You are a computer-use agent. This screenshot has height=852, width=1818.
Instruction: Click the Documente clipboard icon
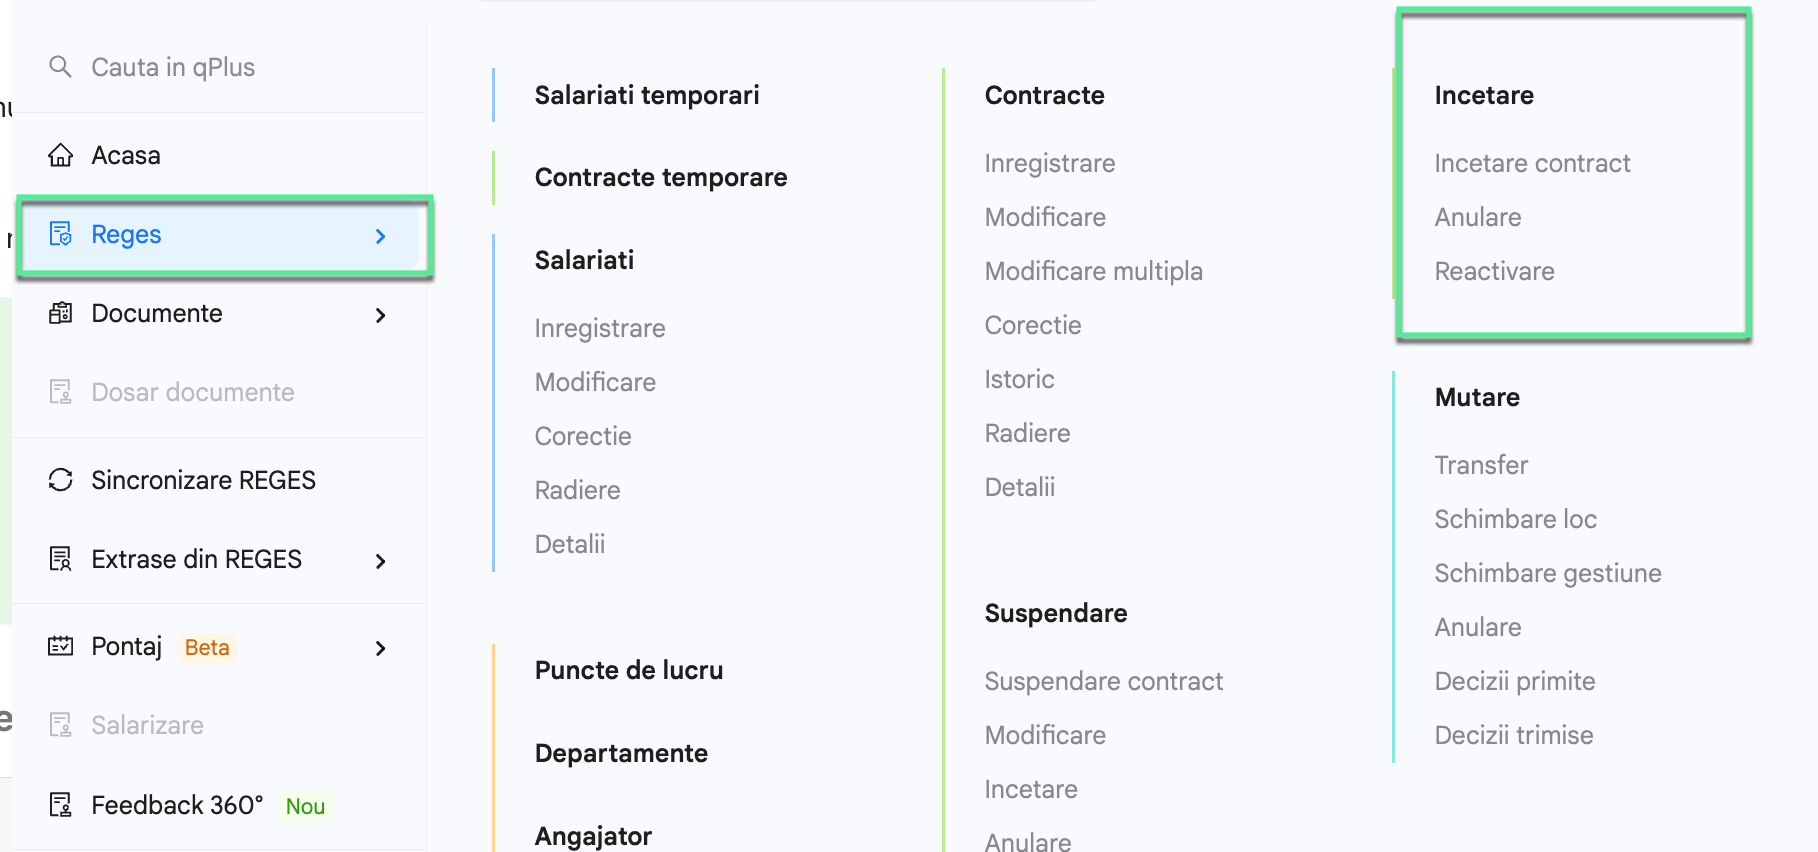click(x=61, y=313)
